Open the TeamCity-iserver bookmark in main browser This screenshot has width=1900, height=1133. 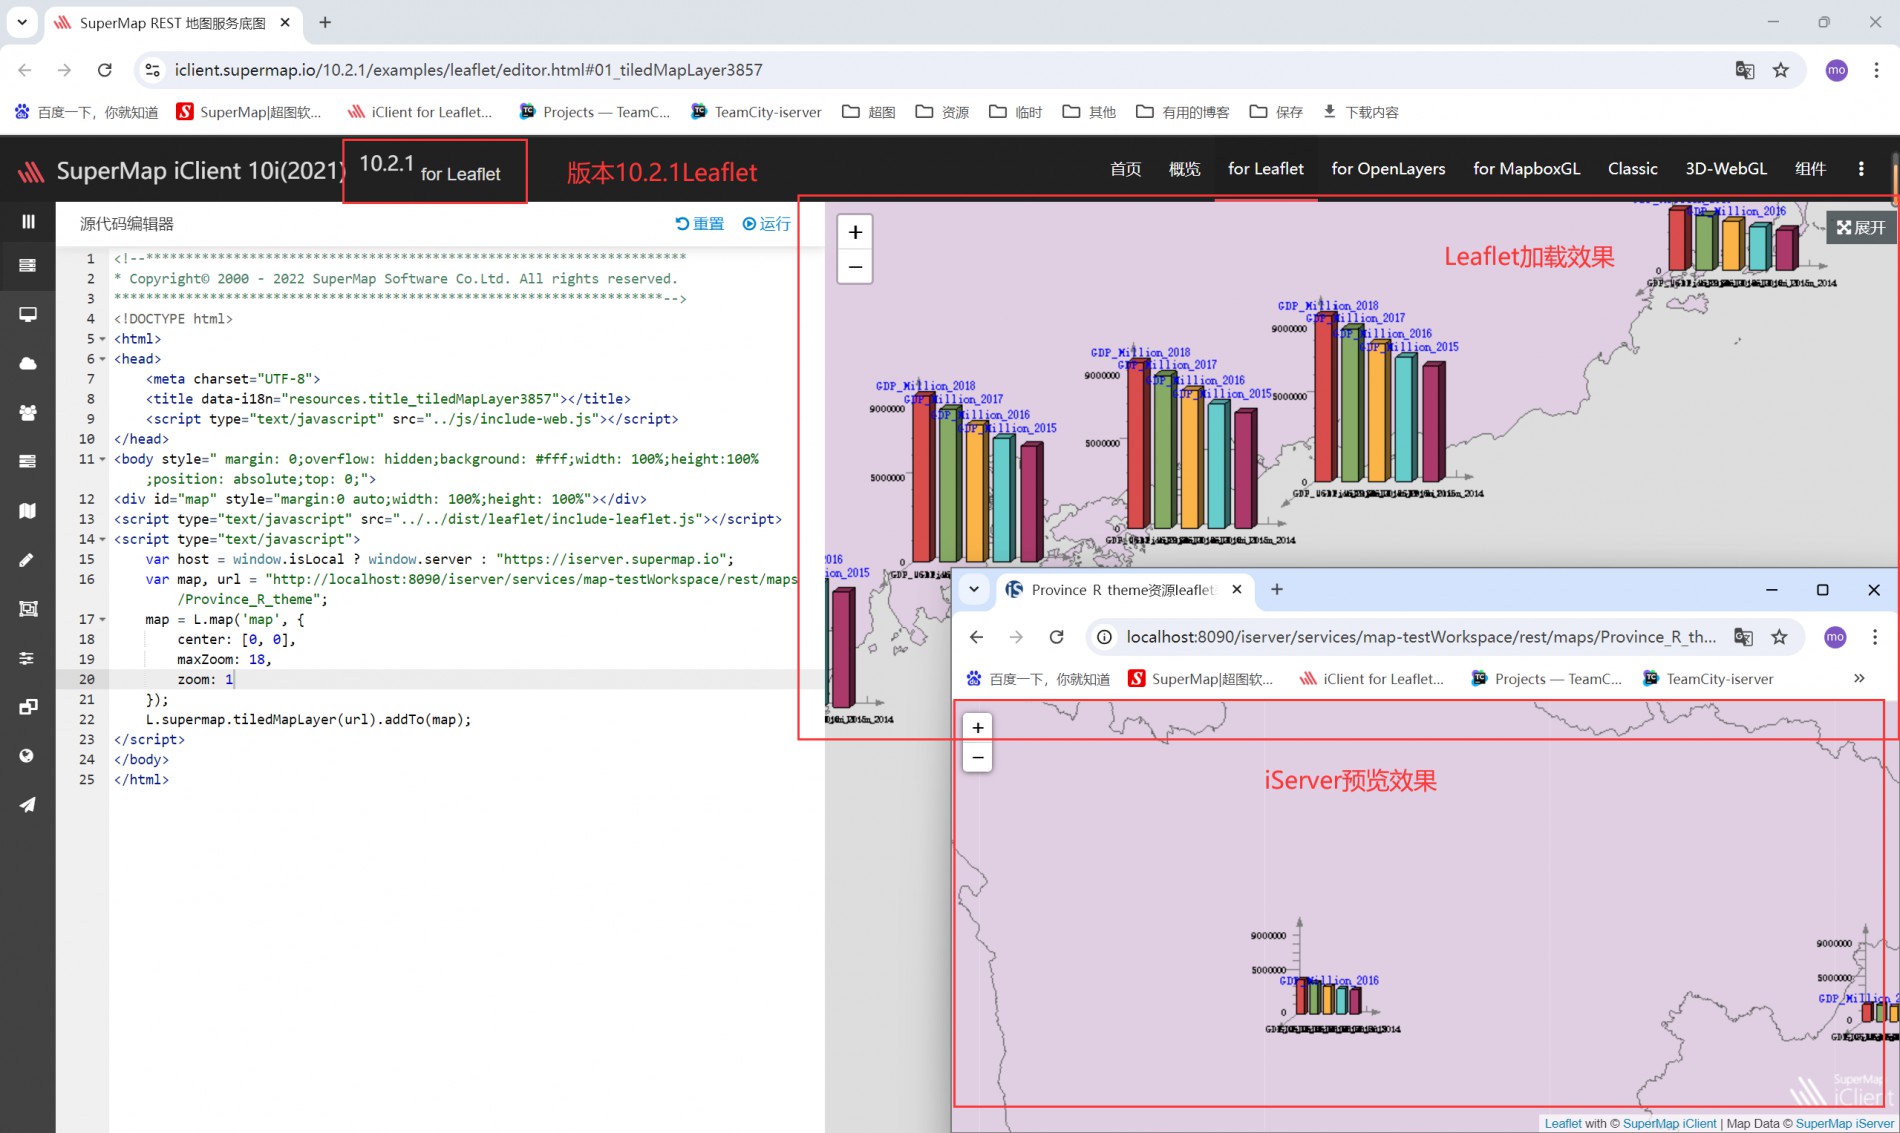tap(756, 112)
